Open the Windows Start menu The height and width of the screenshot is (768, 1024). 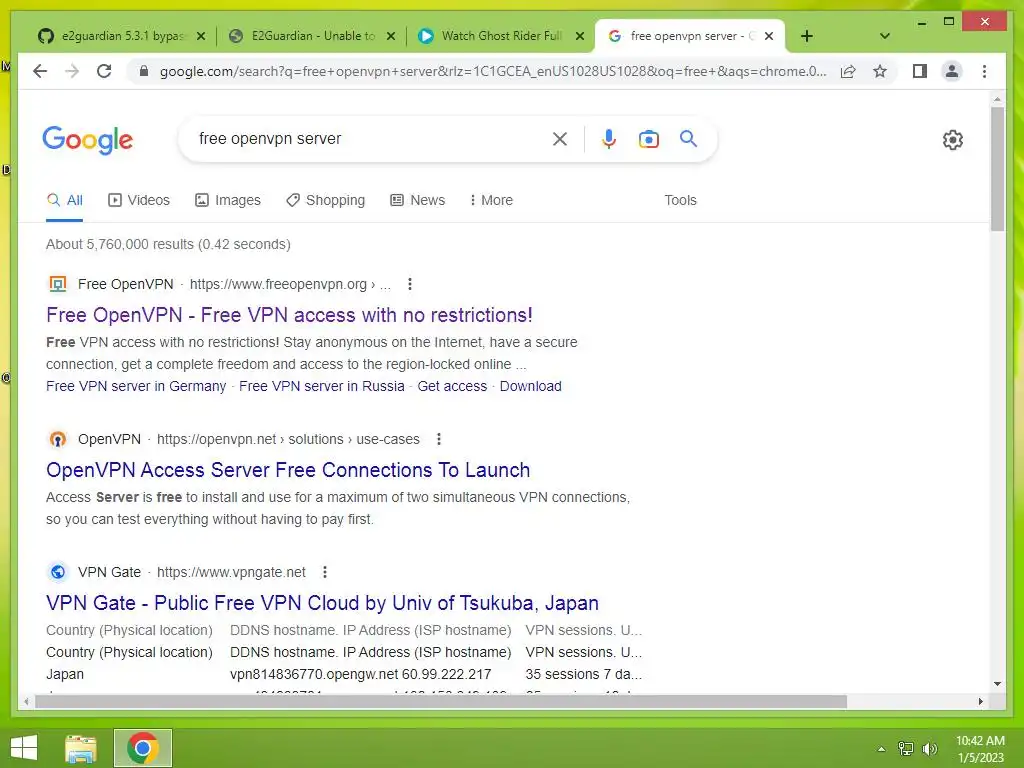coord(24,748)
